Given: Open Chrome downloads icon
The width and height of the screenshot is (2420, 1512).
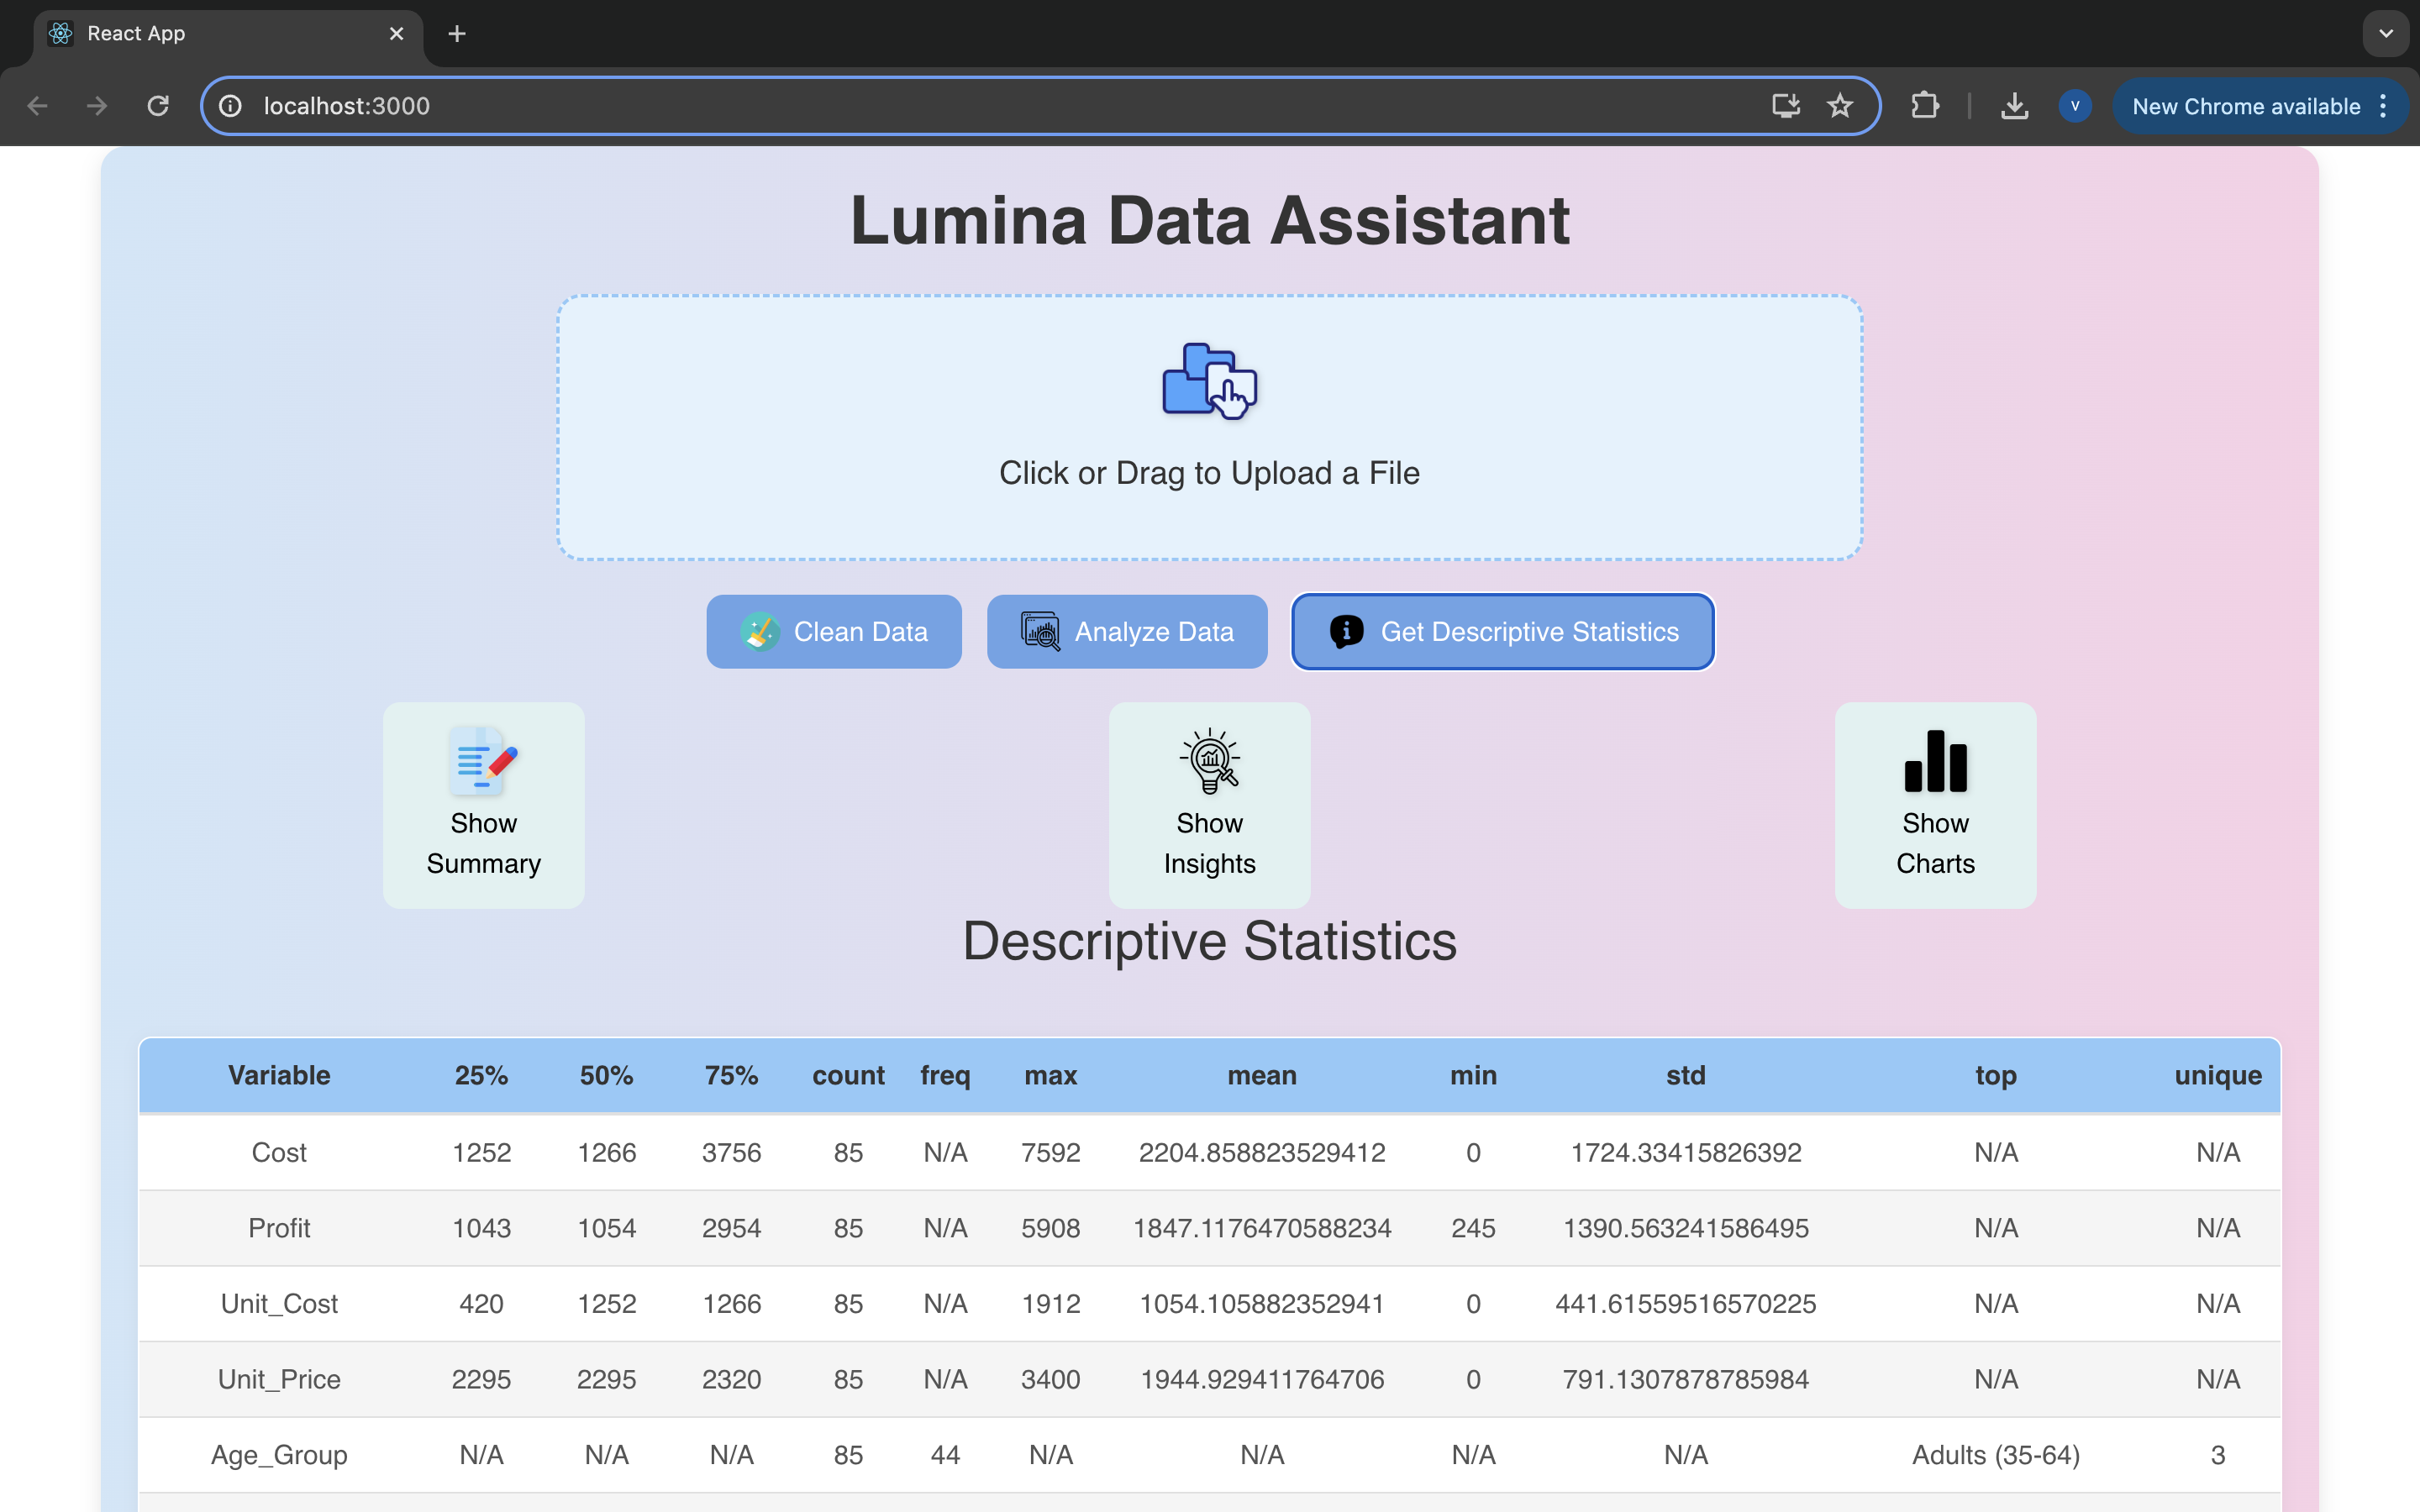Looking at the screenshot, I should [2014, 106].
